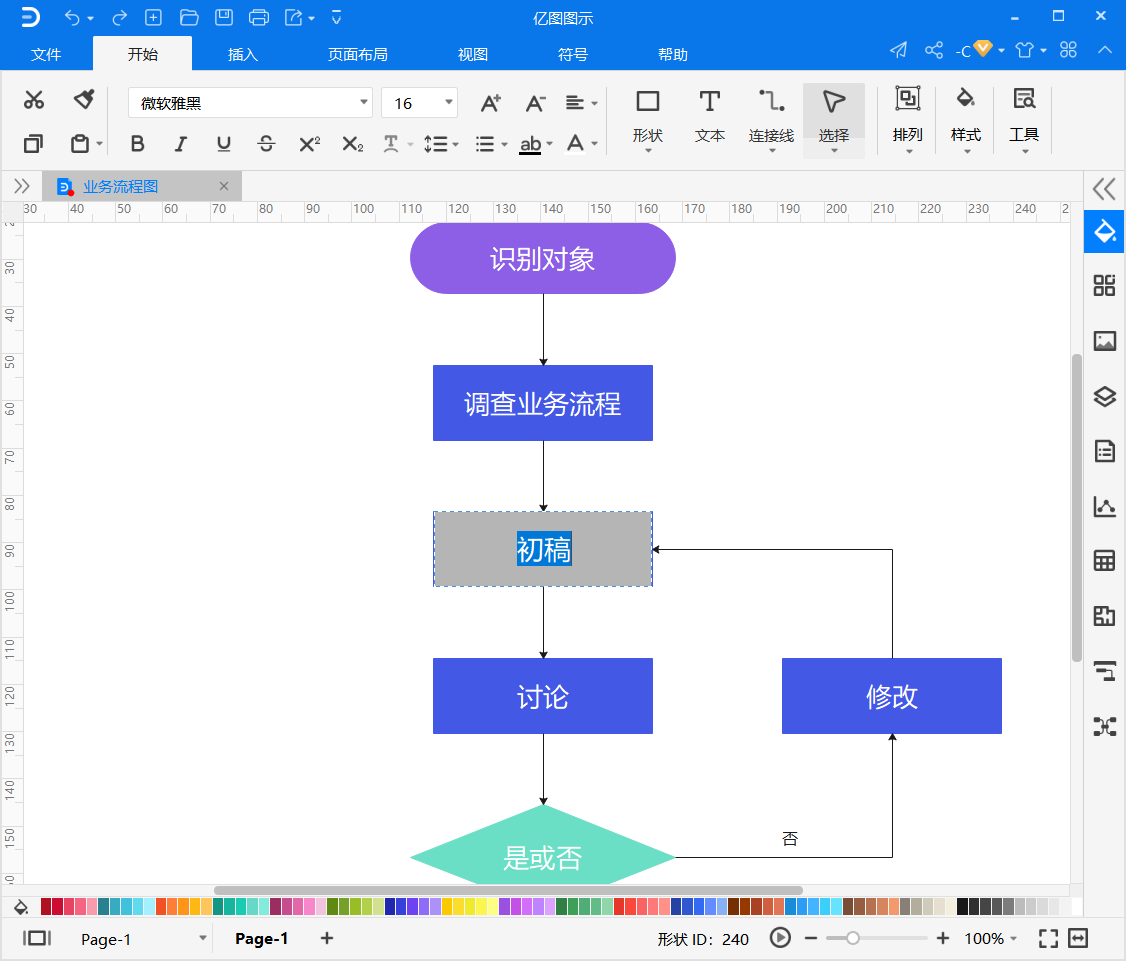Switch to the 页面布局 tab
This screenshot has height=961, width=1126.
pos(358,55)
